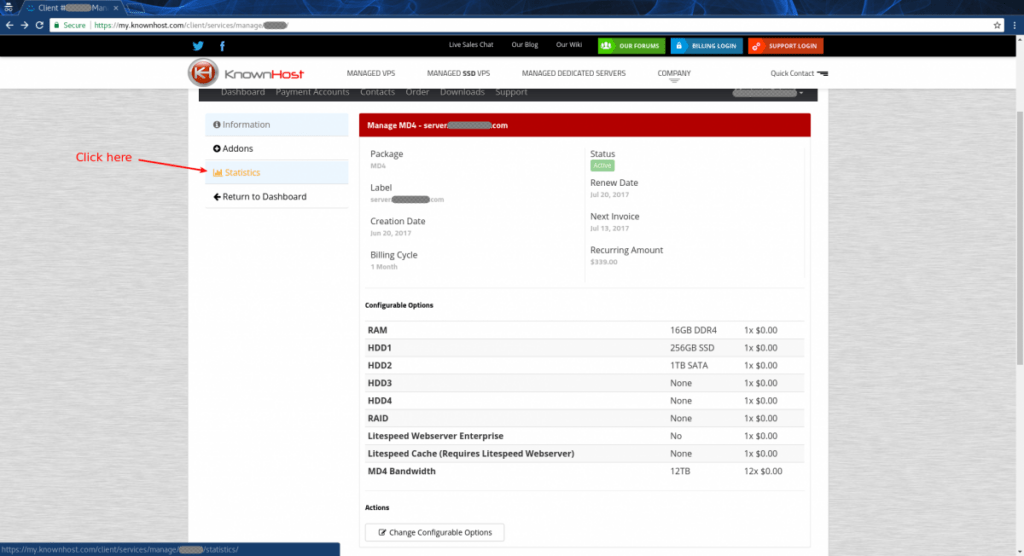1024x556 pixels.
Task: Click Order in client nav bar
Action: click(x=417, y=92)
